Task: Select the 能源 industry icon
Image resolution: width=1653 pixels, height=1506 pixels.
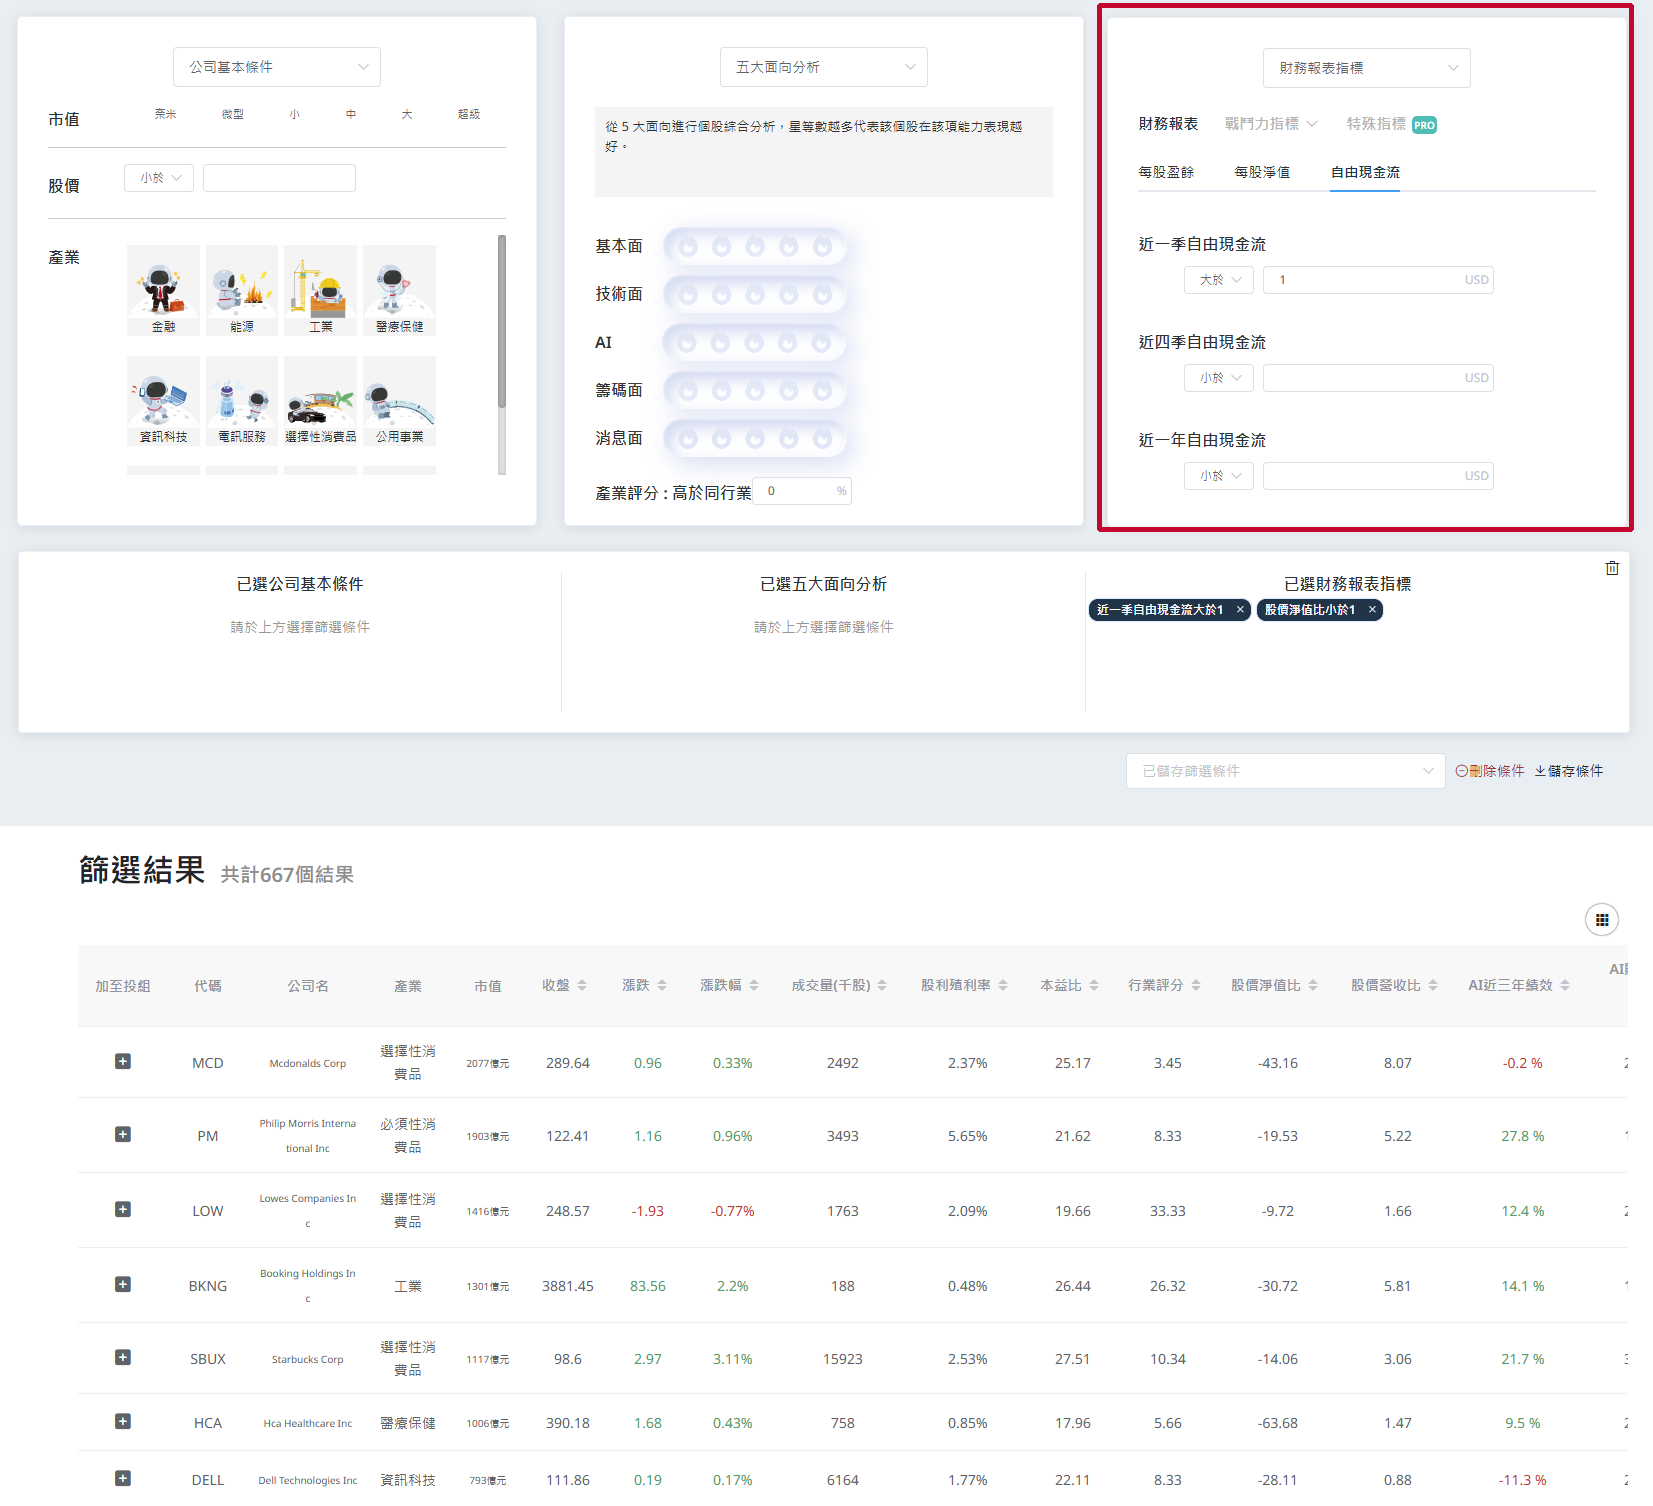Action: 241,290
